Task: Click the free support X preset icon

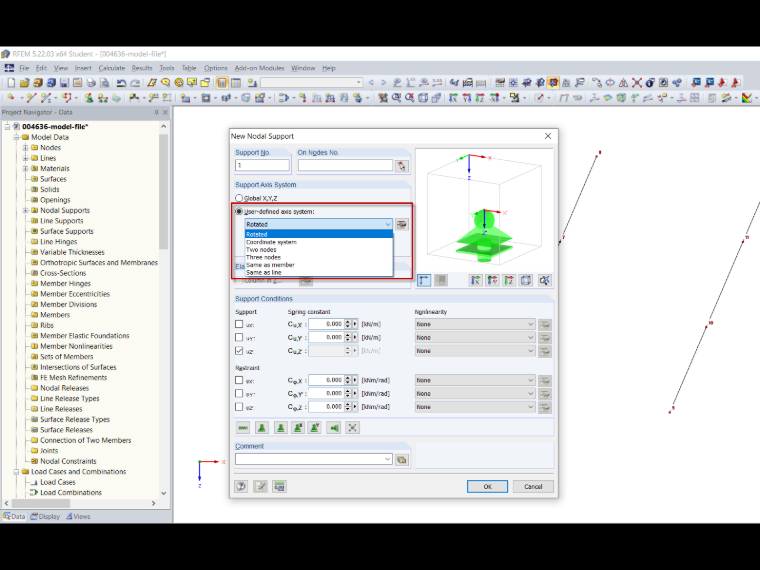Action: 352,428
